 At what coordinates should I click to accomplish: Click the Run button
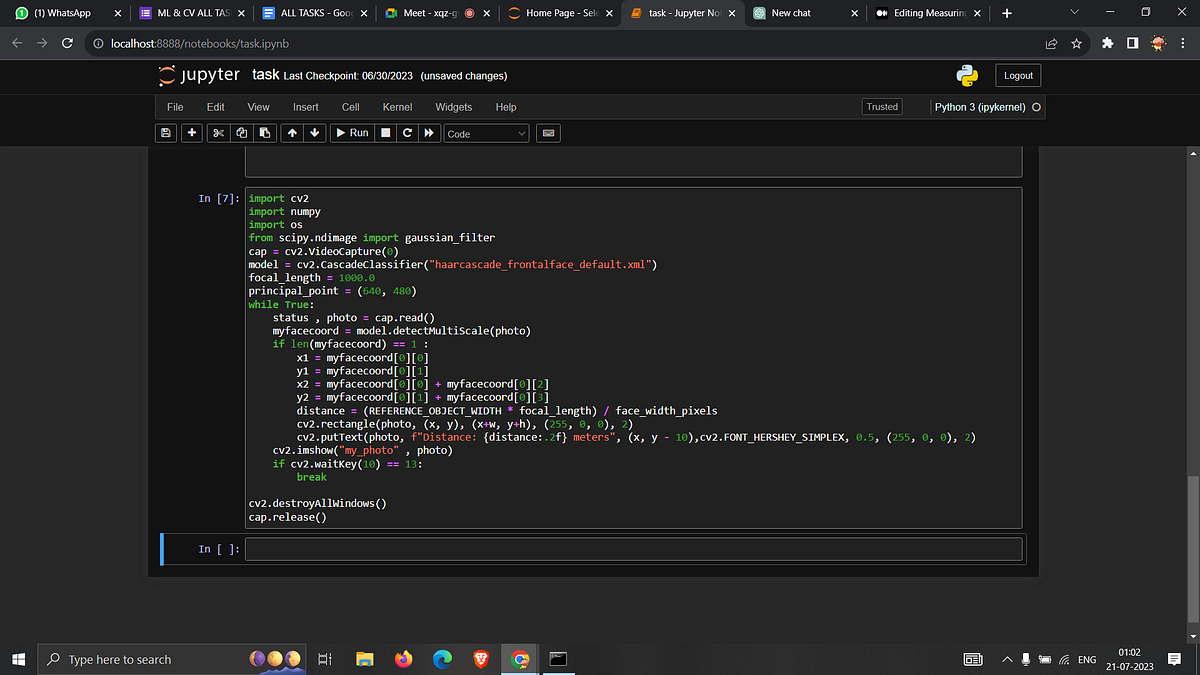(x=351, y=133)
